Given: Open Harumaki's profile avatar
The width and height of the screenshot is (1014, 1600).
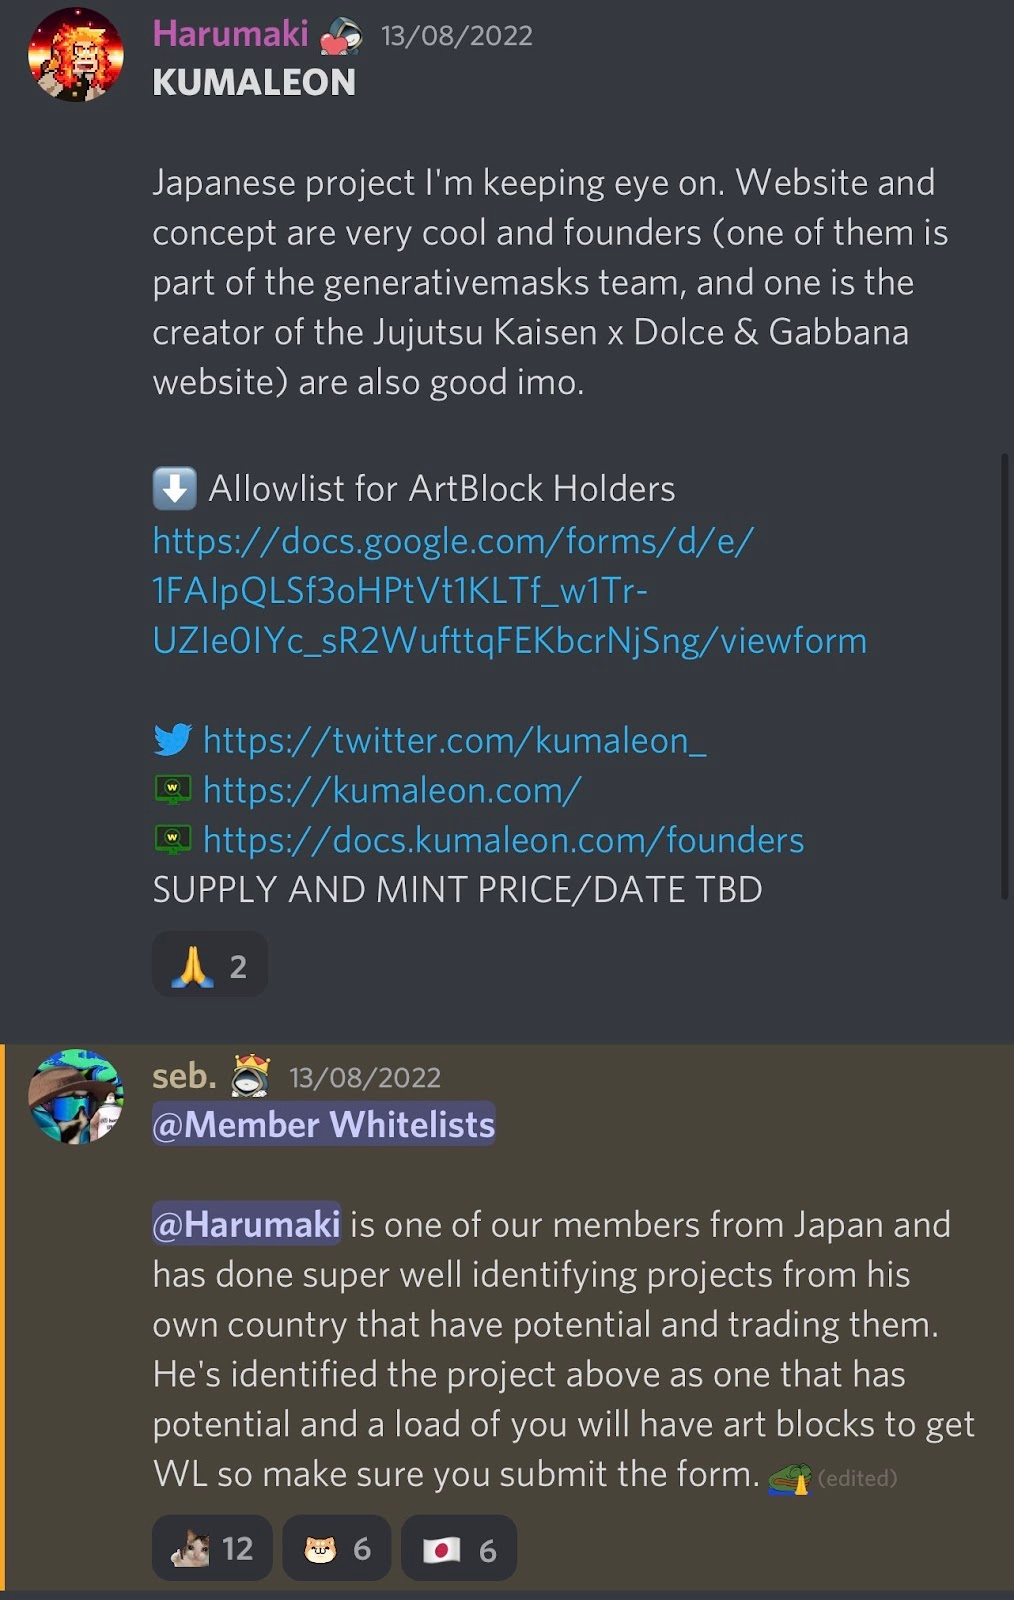Looking at the screenshot, I should [76, 55].
